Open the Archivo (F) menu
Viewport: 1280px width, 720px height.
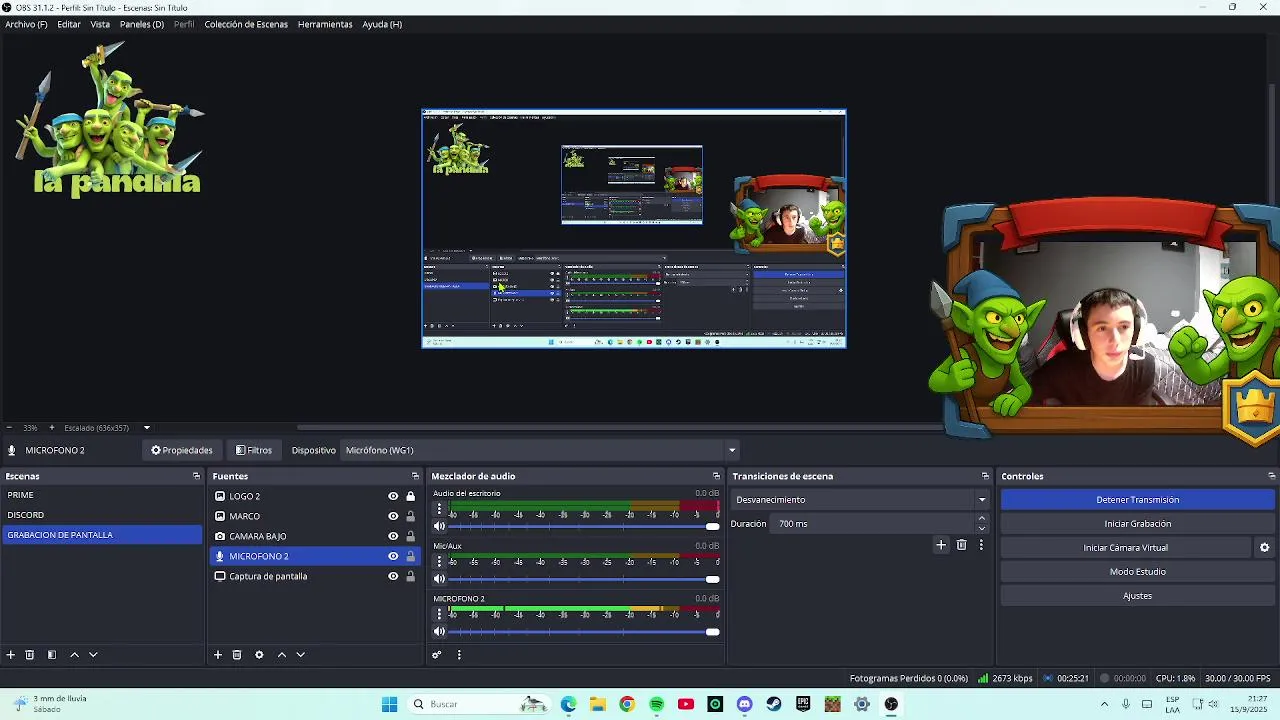26,24
